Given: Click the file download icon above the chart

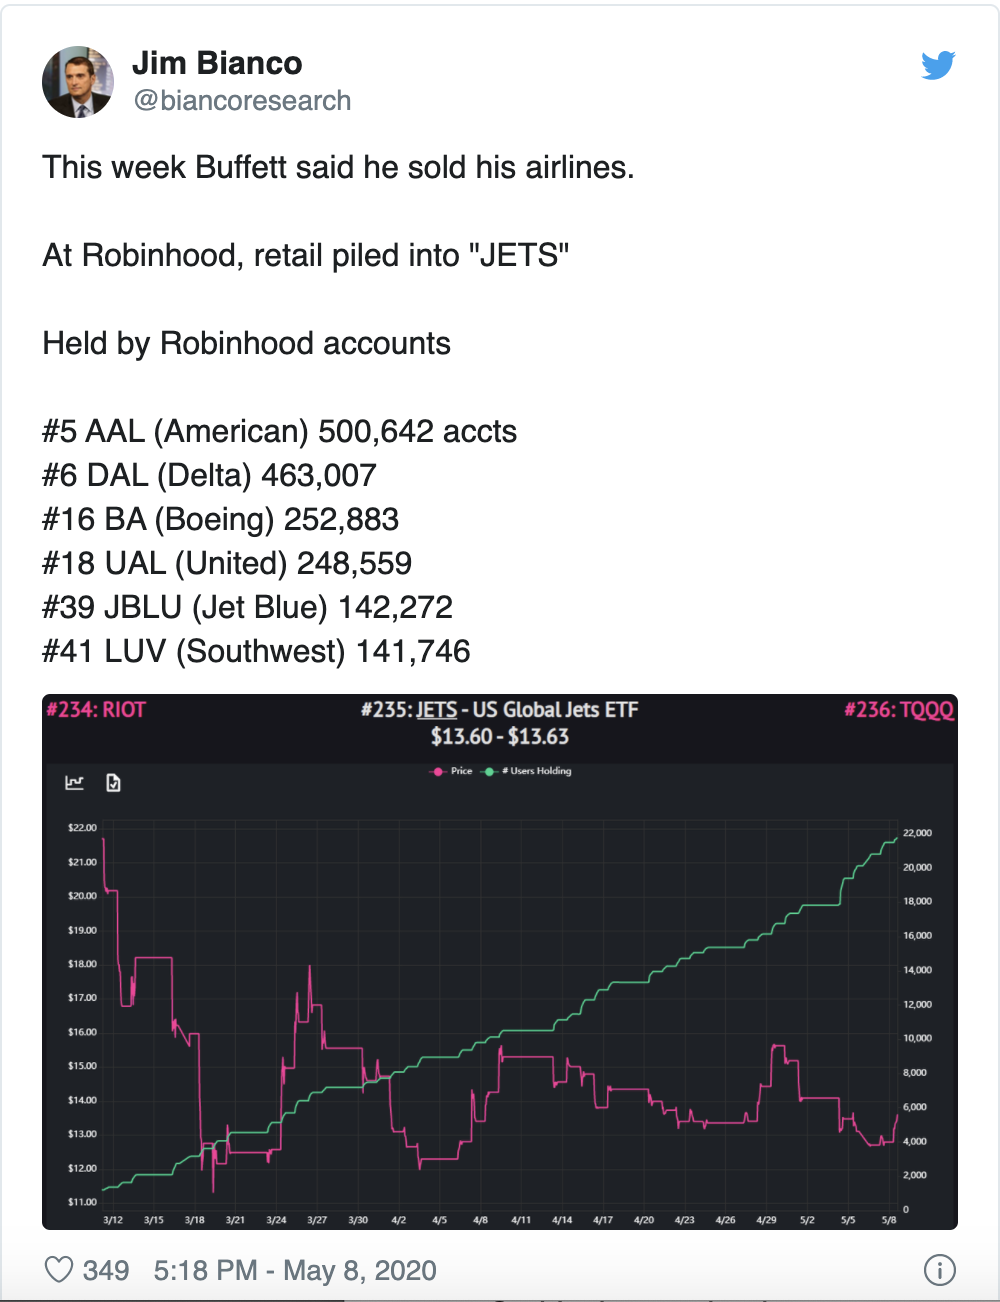Looking at the screenshot, I should pyautogui.click(x=113, y=782).
